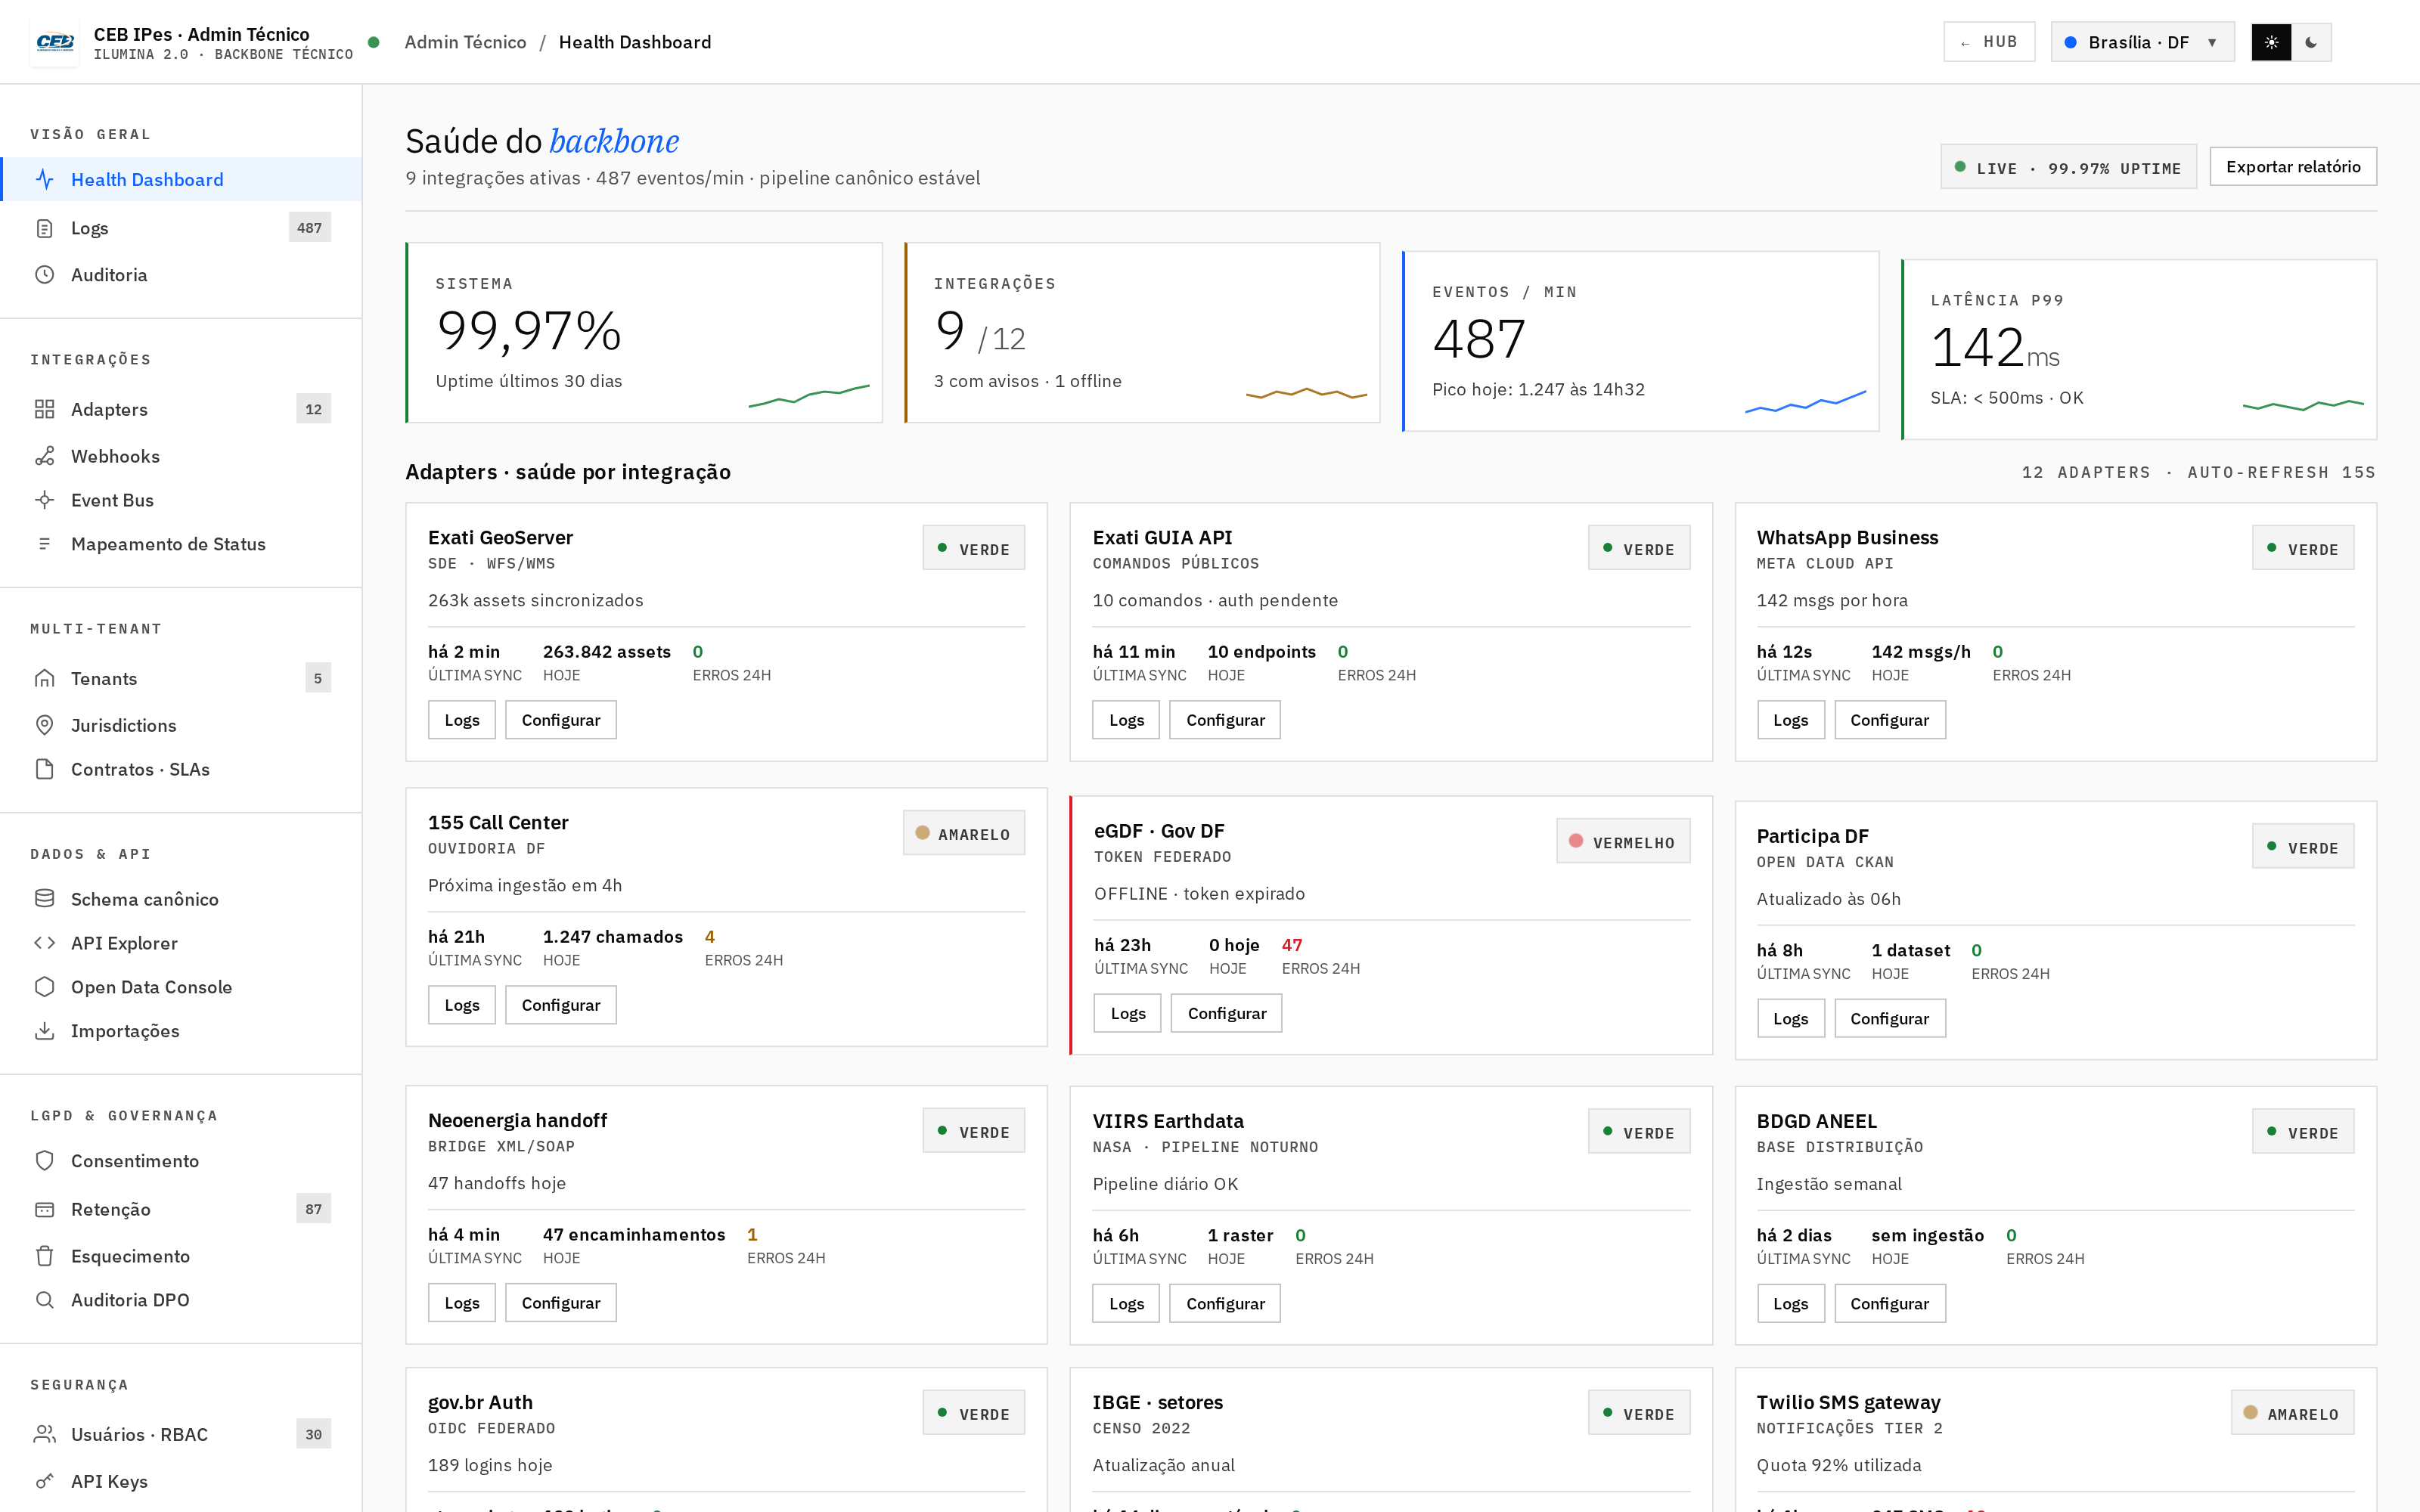Open Retenção sidebar item
The width and height of the screenshot is (2420, 1512).
tap(181, 1209)
